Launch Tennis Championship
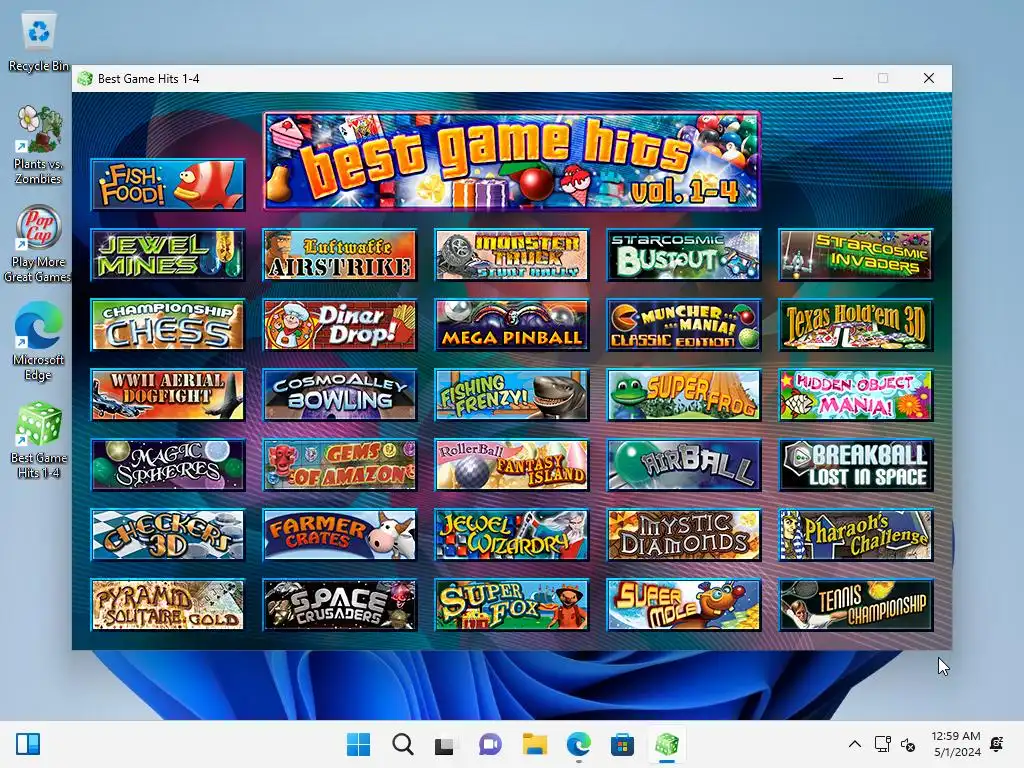 click(x=856, y=605)
